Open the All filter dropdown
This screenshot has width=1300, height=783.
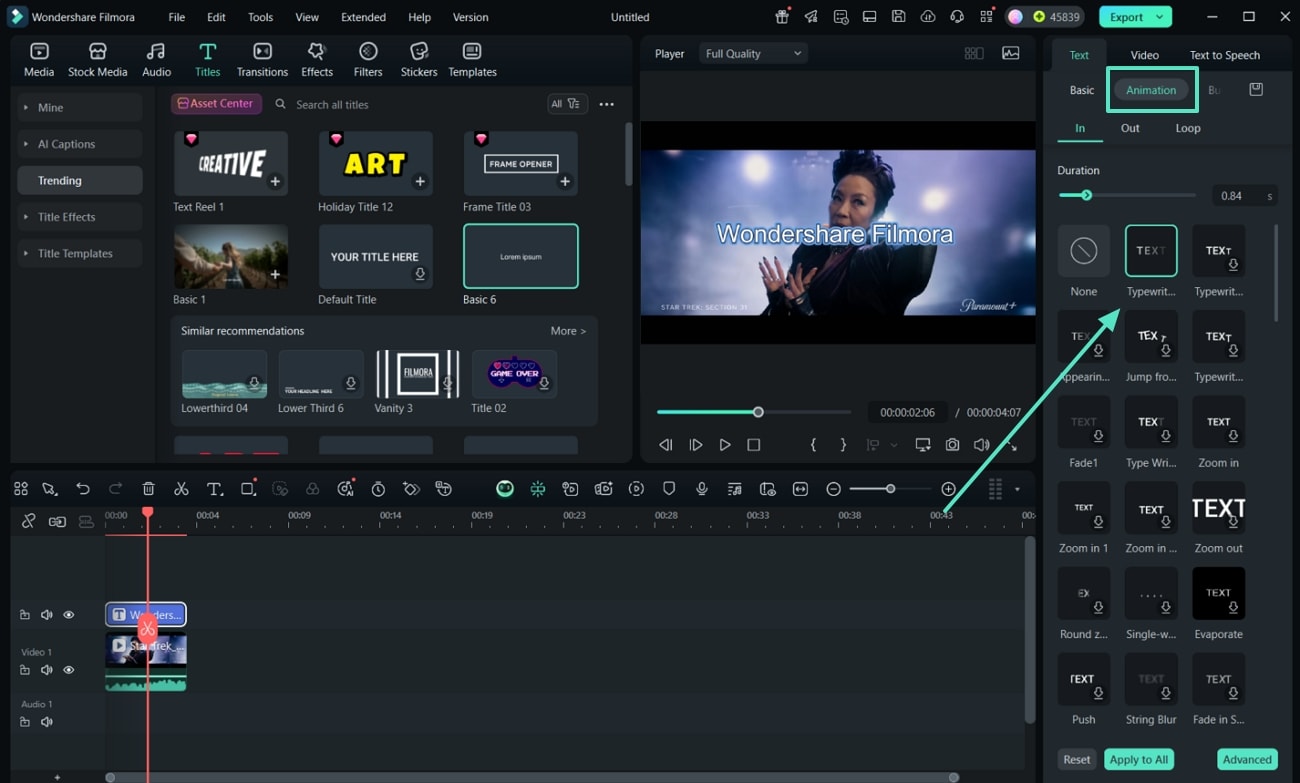point(566,104)
